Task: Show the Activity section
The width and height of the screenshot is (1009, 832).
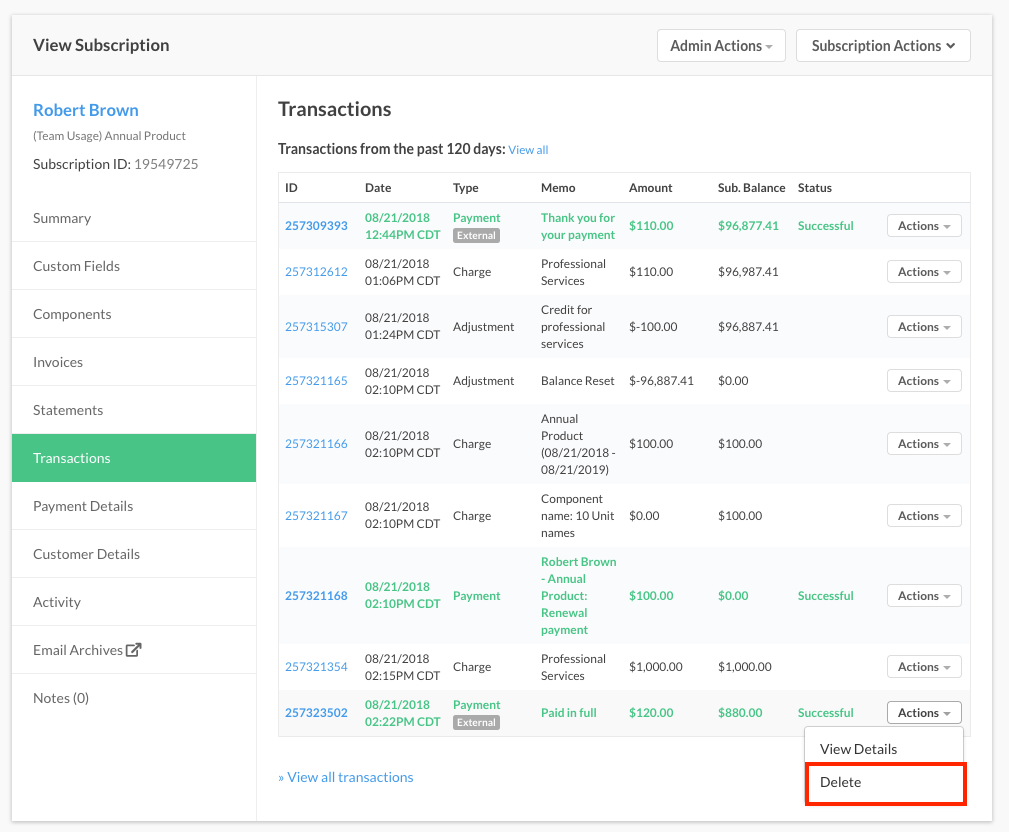Action: (134, 602)
